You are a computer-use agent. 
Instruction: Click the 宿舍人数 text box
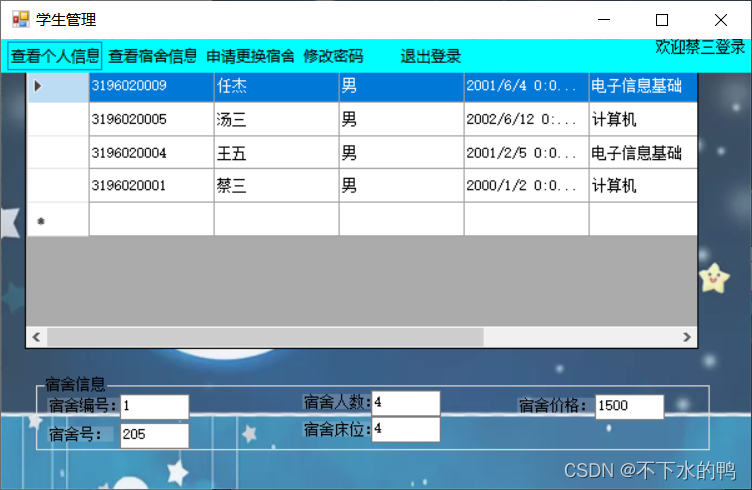pos(405,402)
